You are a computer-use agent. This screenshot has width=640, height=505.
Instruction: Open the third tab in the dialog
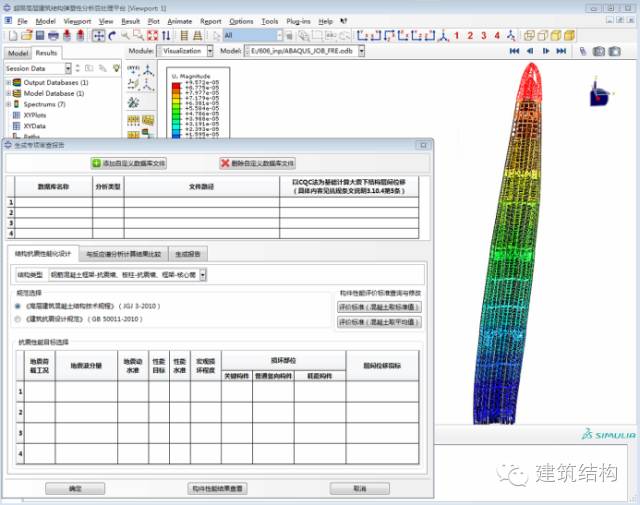tap(188, 254)
